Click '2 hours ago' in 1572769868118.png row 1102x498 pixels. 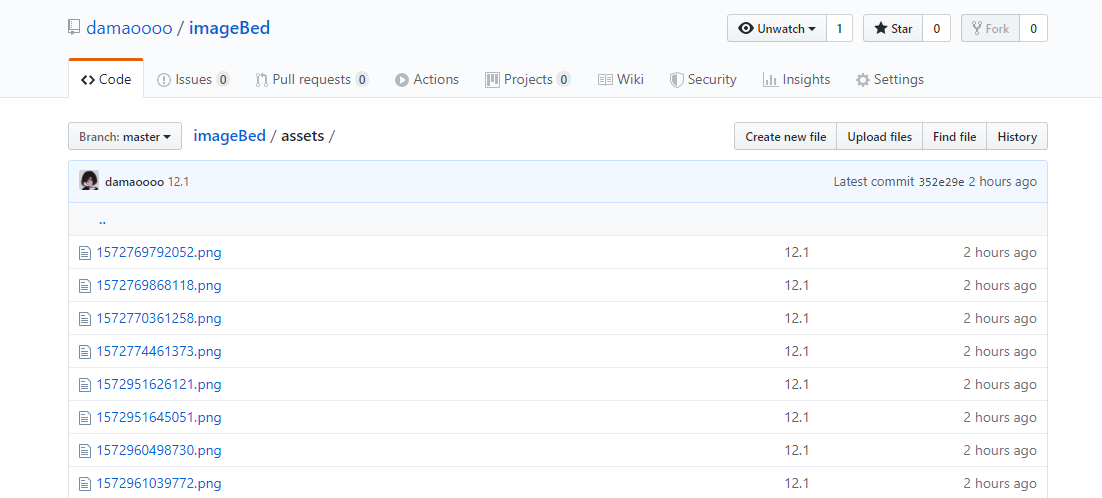click(999, 285)
